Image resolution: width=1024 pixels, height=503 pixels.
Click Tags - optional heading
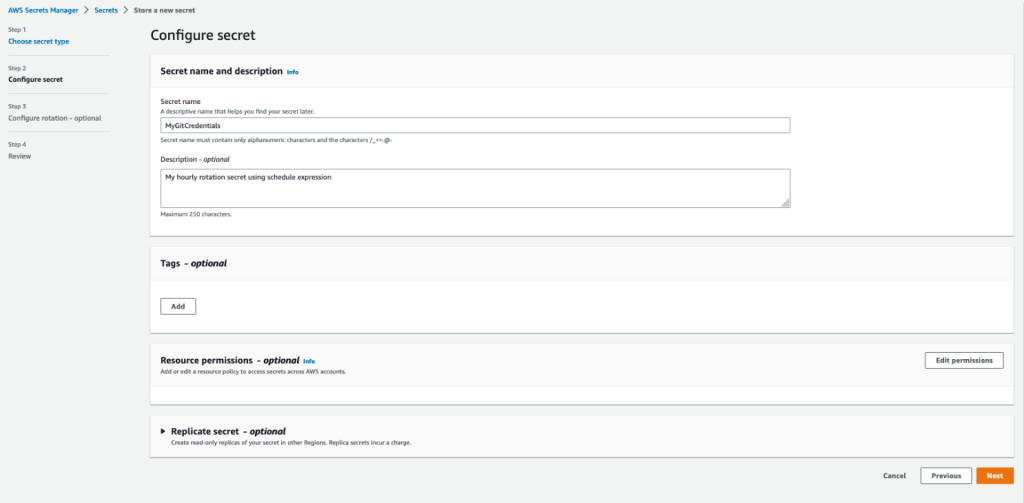193,264
